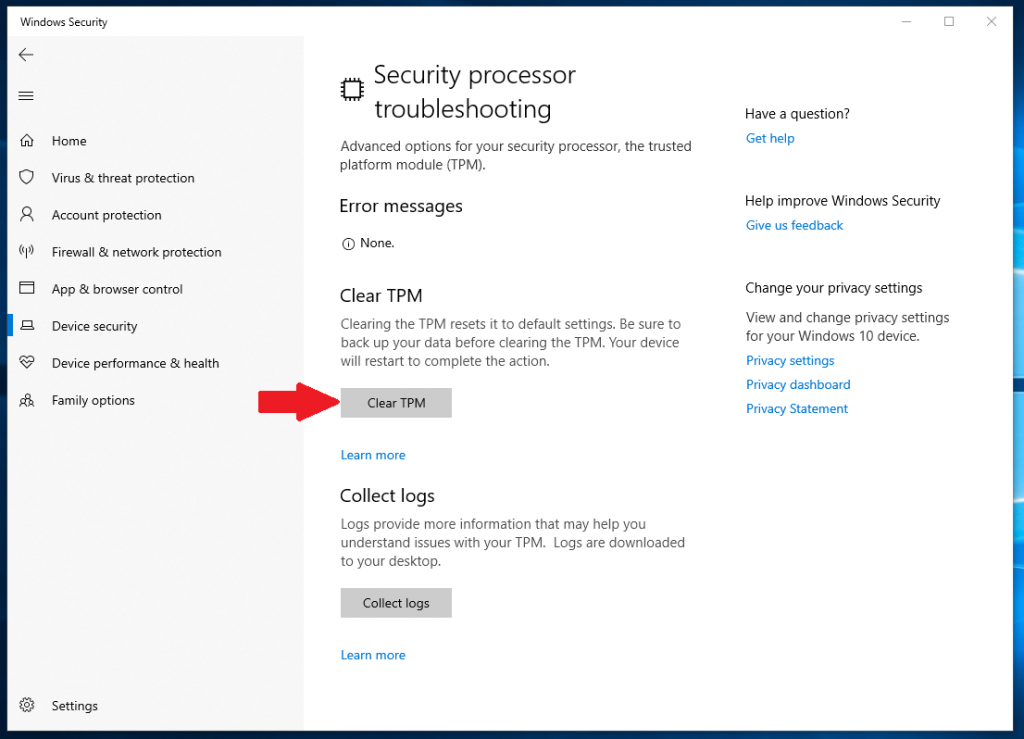Minimize the Windows Security window
The height and width of the screenshot is (739, 1024).
tap(906, 22)
